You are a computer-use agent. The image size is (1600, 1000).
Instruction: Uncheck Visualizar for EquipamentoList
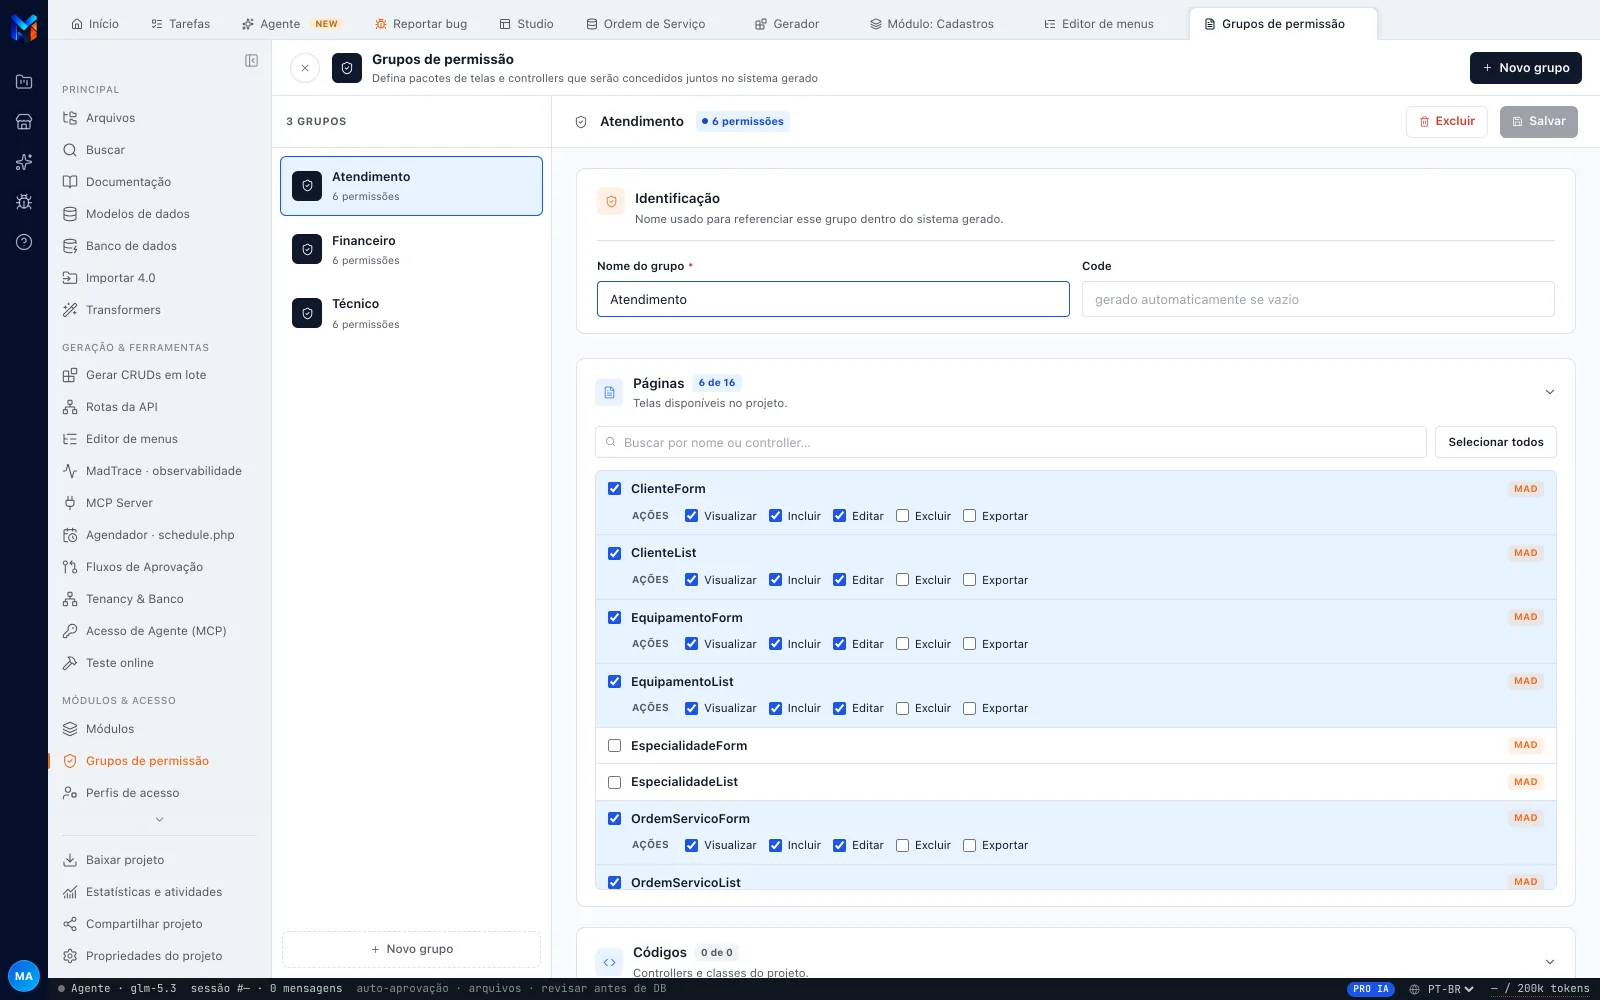[x=691, y=708]
